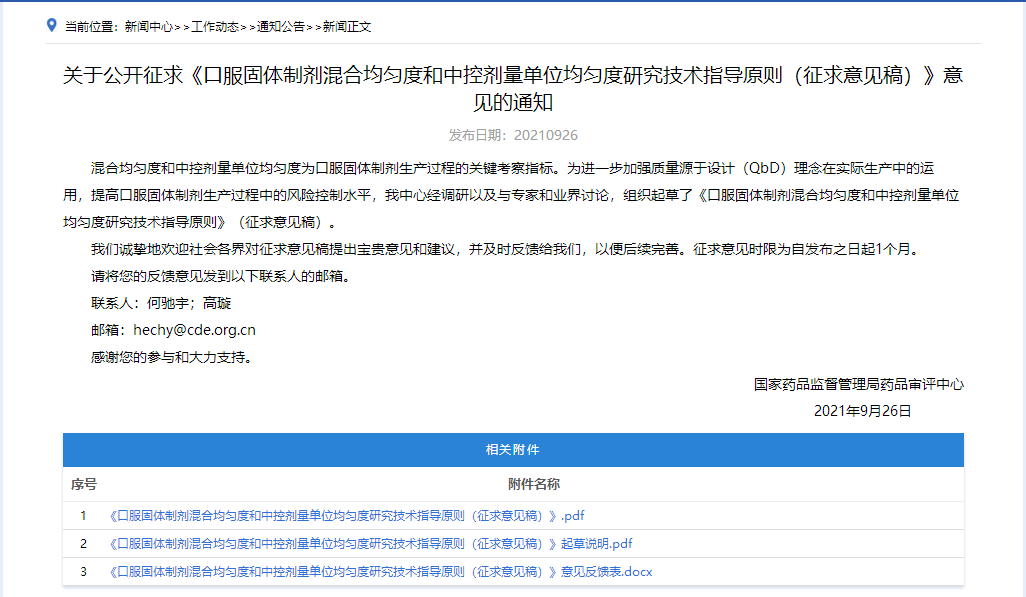Open the 意见反馈表.docx attachment
The width and height of the screenshot is (1026, 597).
pyautogui.click(x=380, y=572)
